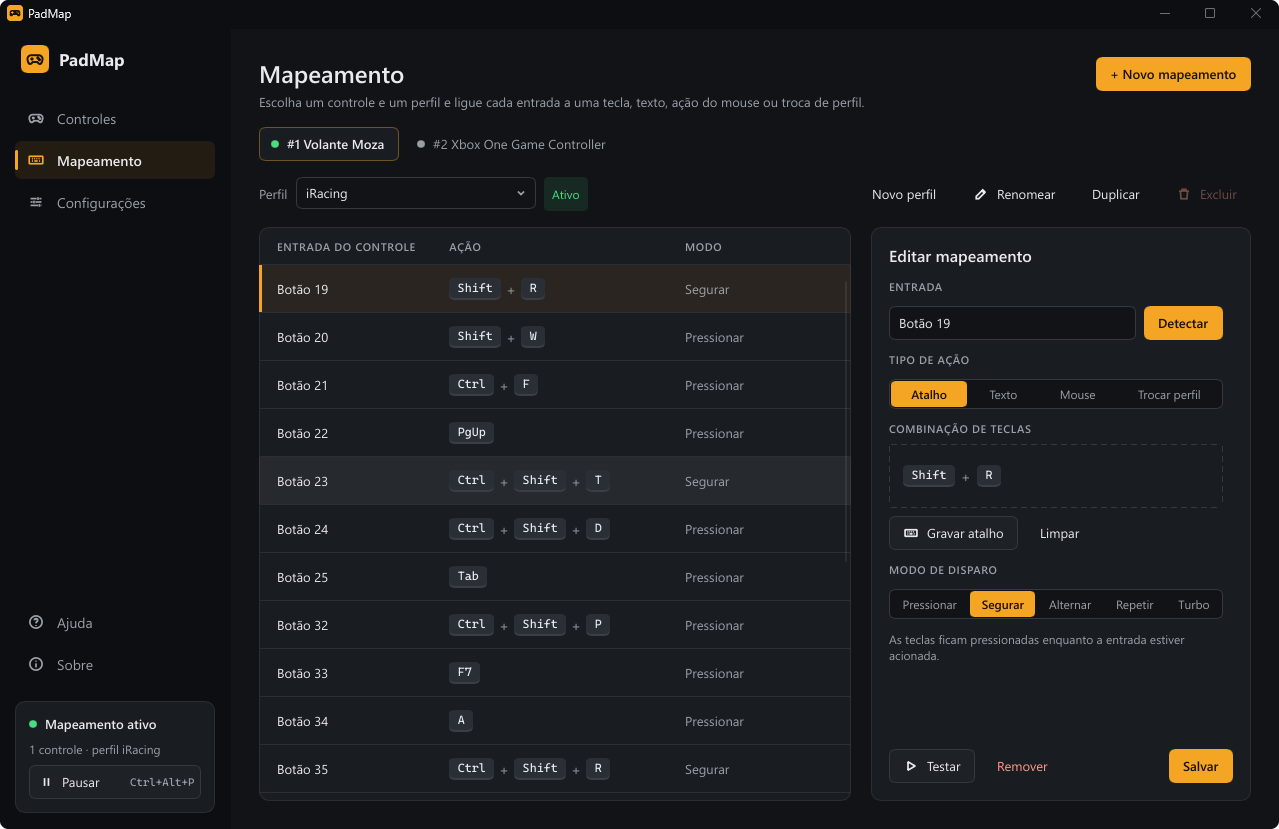Image resolution: width=1279 pixels, height=829 pixels.
Task: Select the Botão 22 row
Action: point(555,433)
